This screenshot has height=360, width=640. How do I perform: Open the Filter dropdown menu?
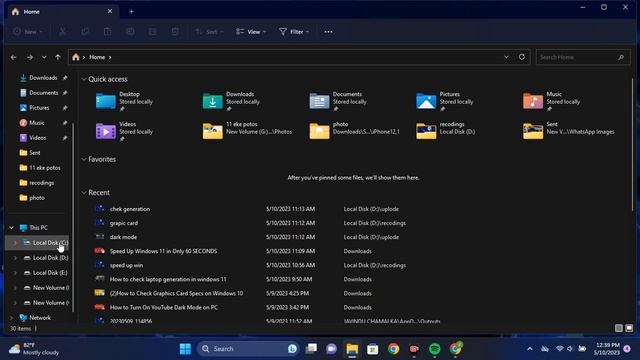point(294,31)
